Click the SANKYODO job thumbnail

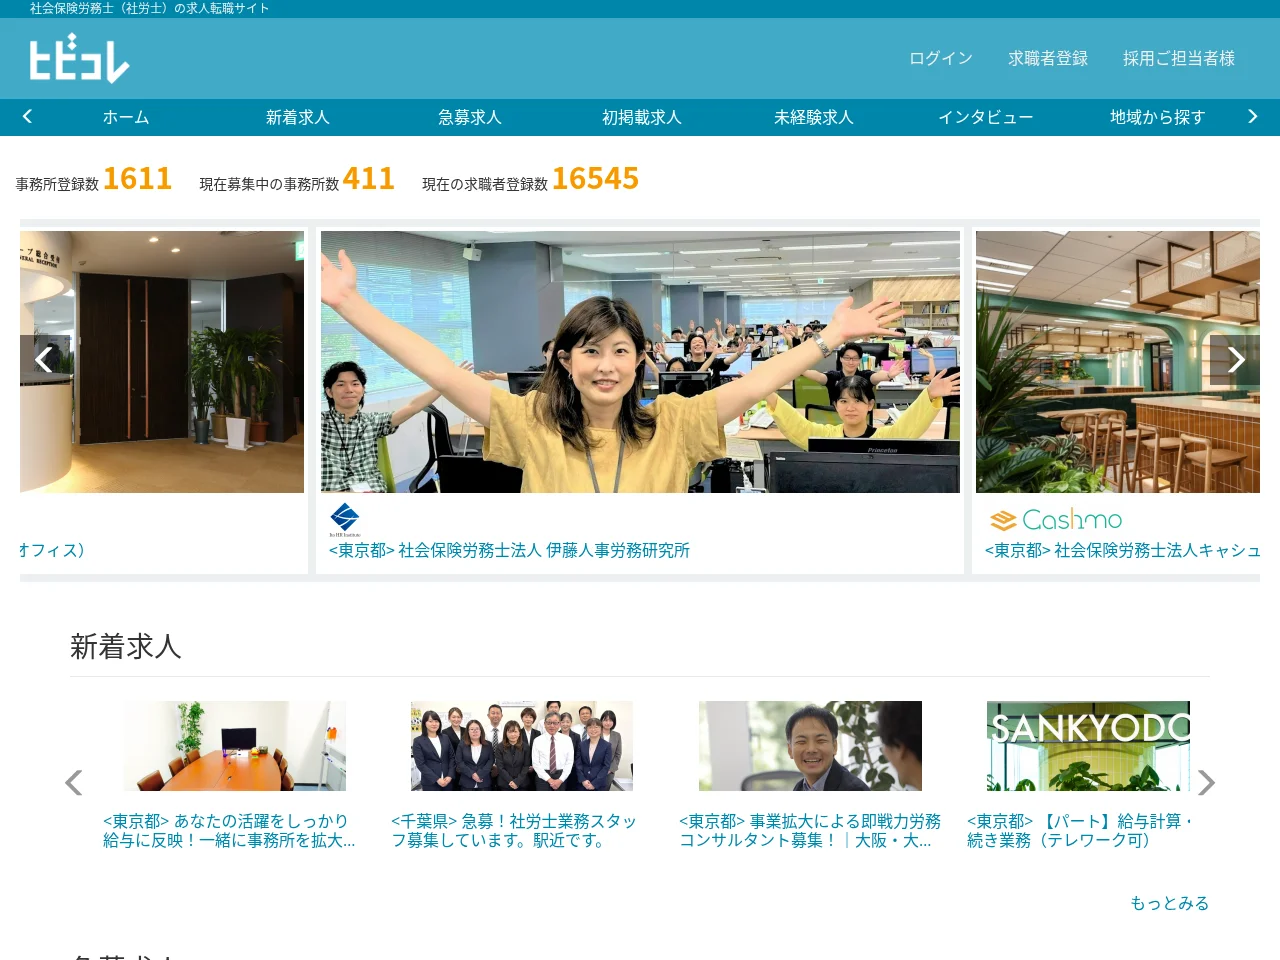point(1088,746)
